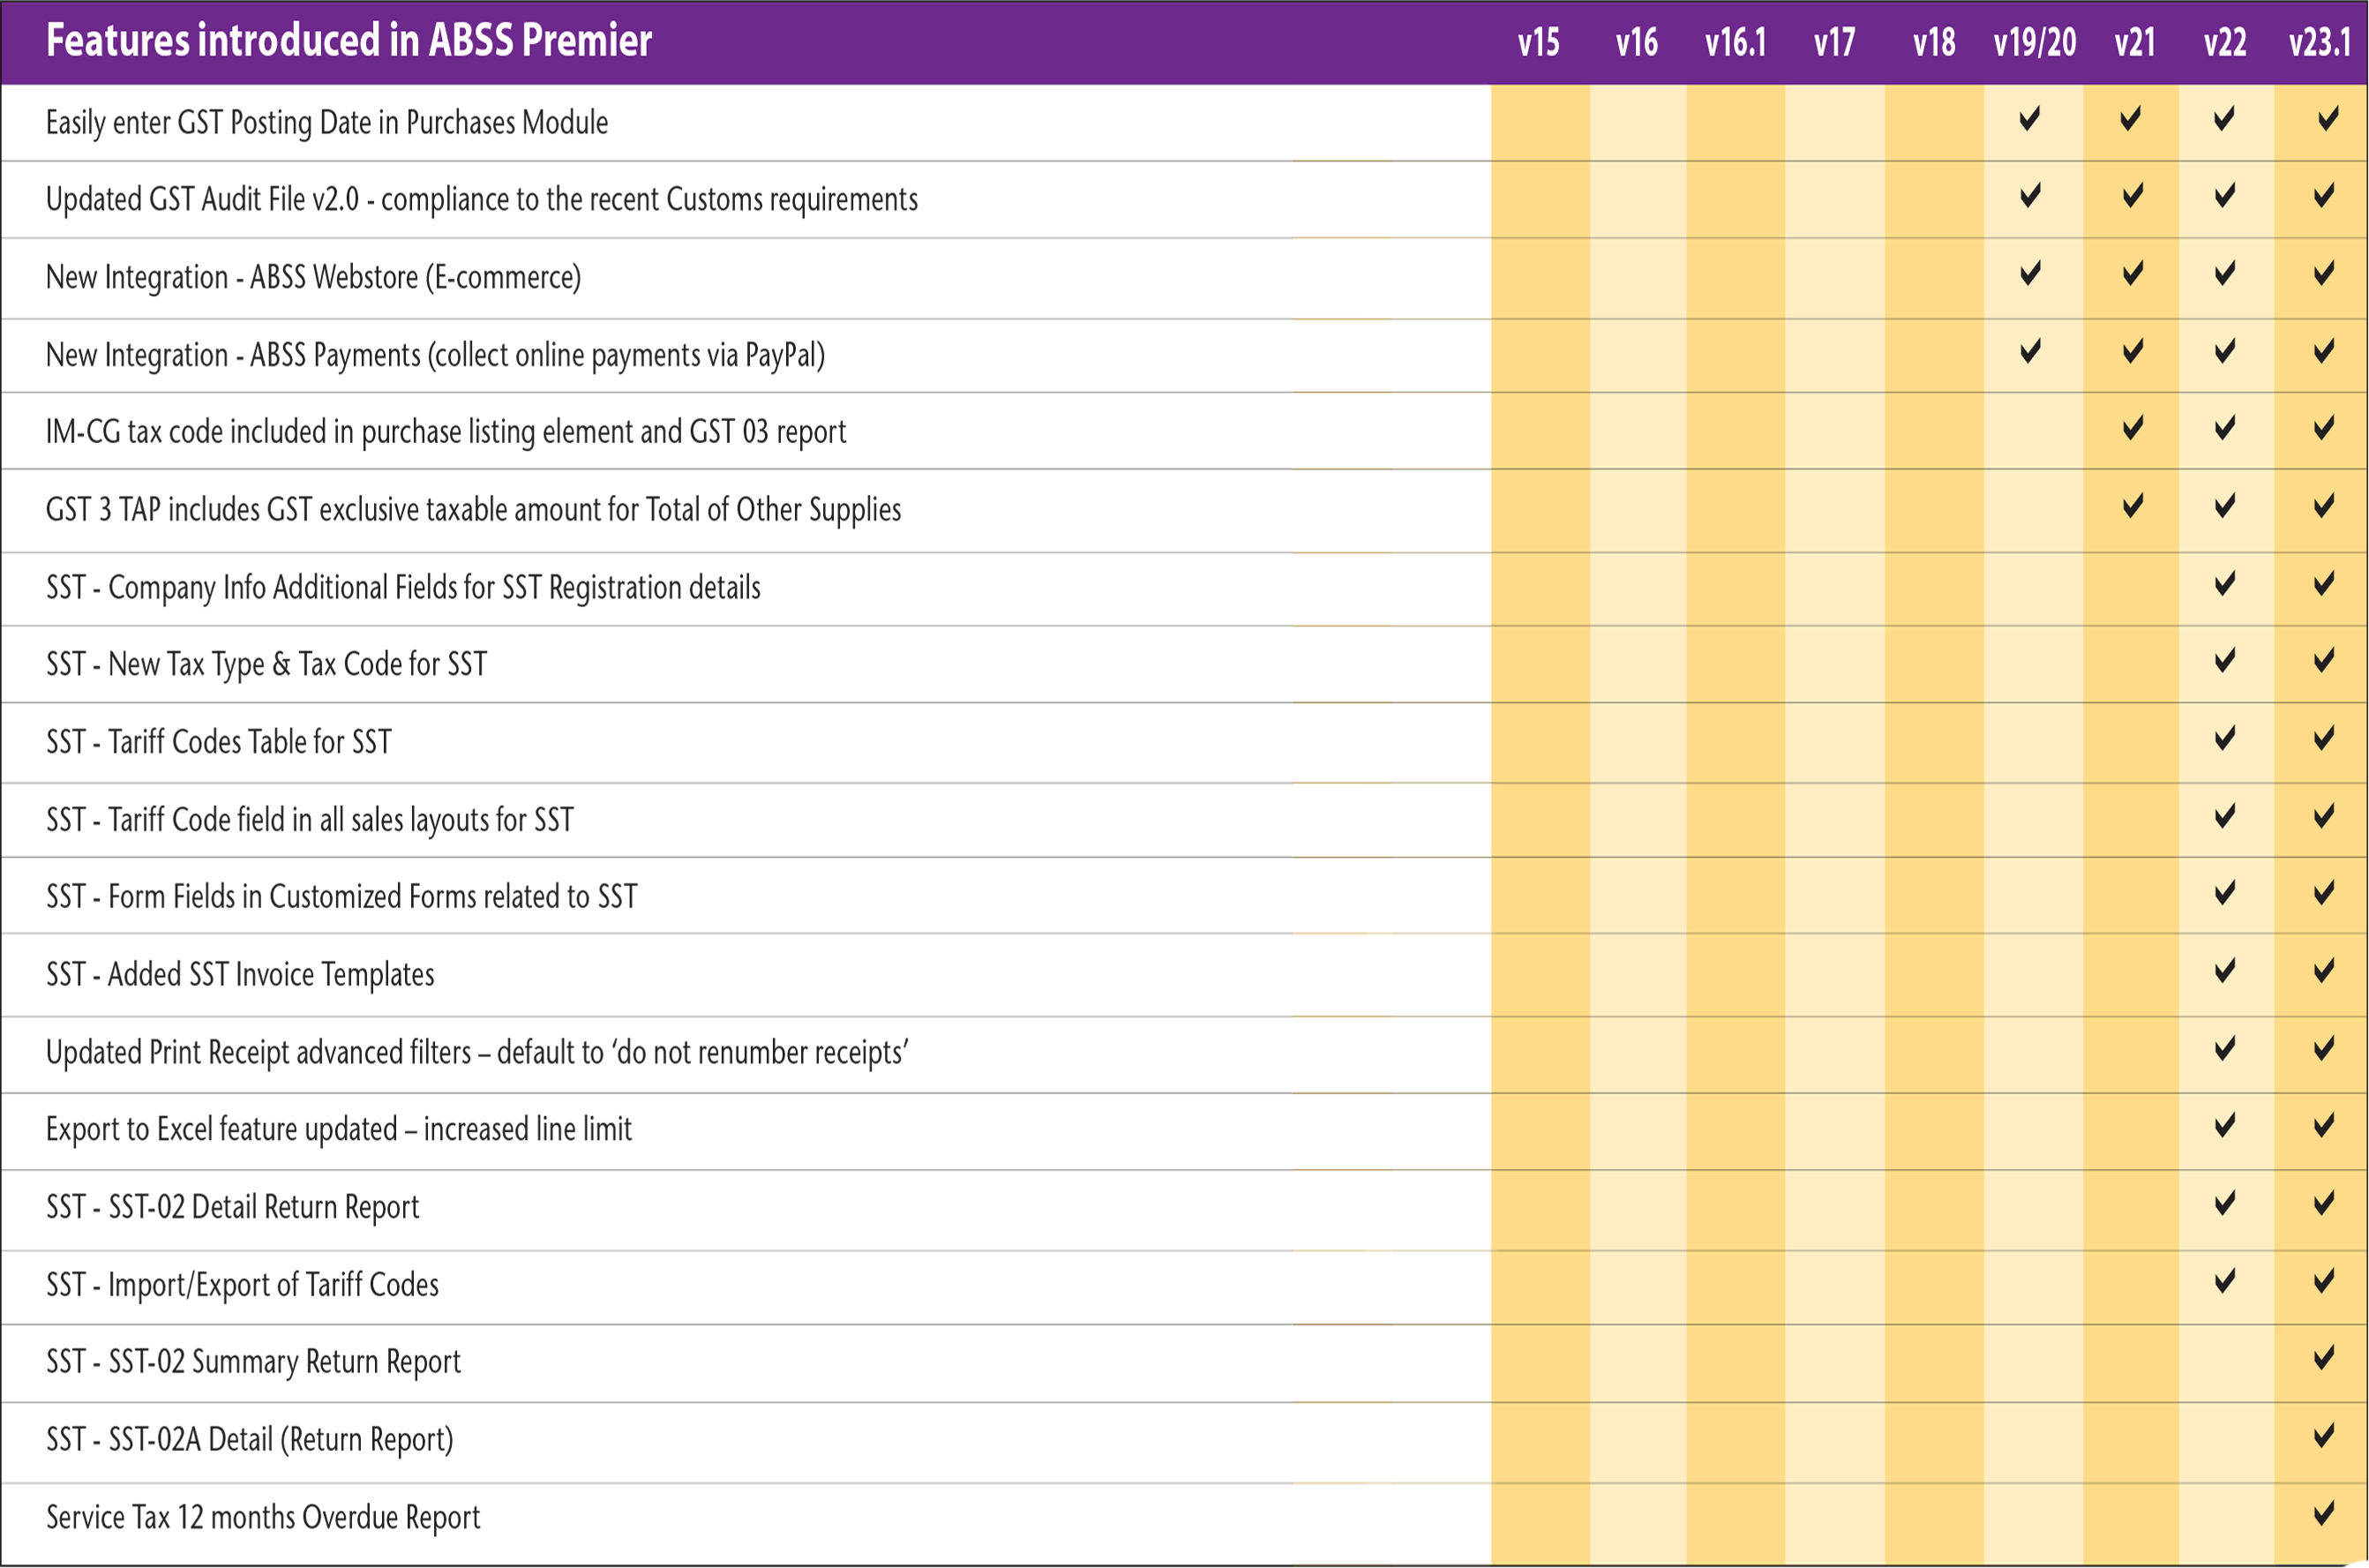The height and width of the screenshot is (1568, 2369).
Task: Click the bottommost checkmark in v19/20 column
Action: coord(2029,351)
